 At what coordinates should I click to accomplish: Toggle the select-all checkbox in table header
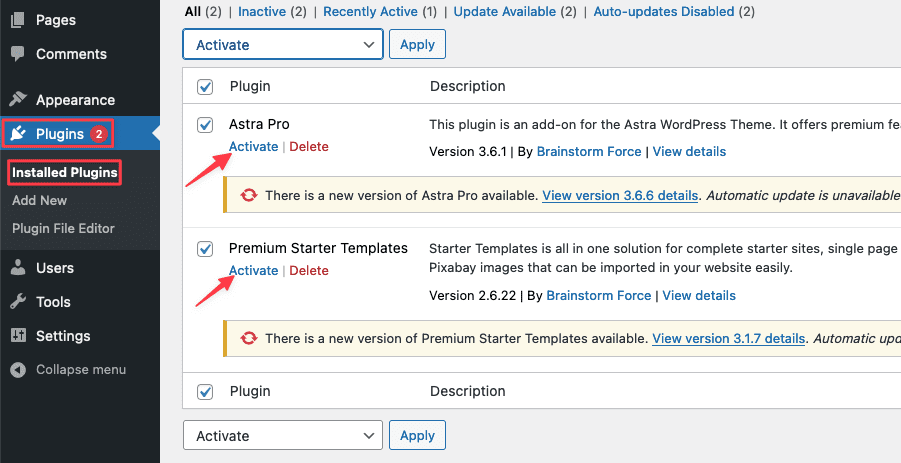(x=205, y=87)
